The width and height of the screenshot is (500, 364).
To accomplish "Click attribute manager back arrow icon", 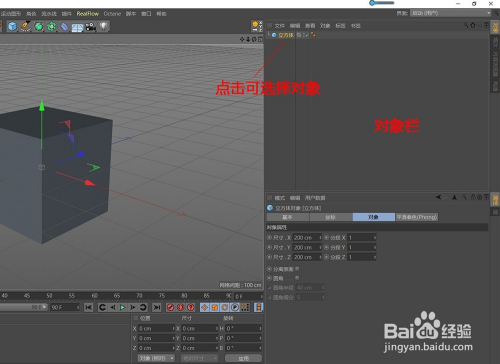I will point(439,197).
